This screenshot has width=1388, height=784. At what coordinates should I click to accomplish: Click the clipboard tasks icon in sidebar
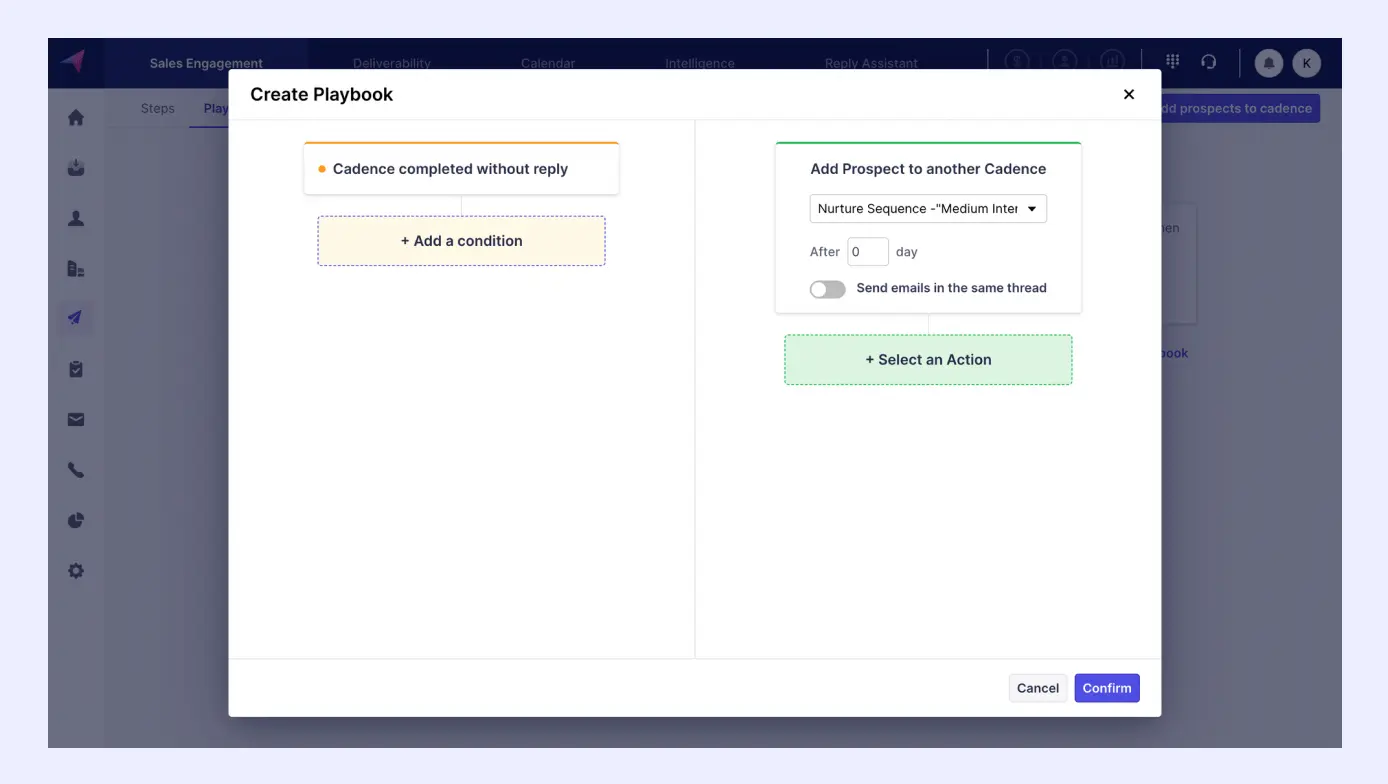[76, 369]
